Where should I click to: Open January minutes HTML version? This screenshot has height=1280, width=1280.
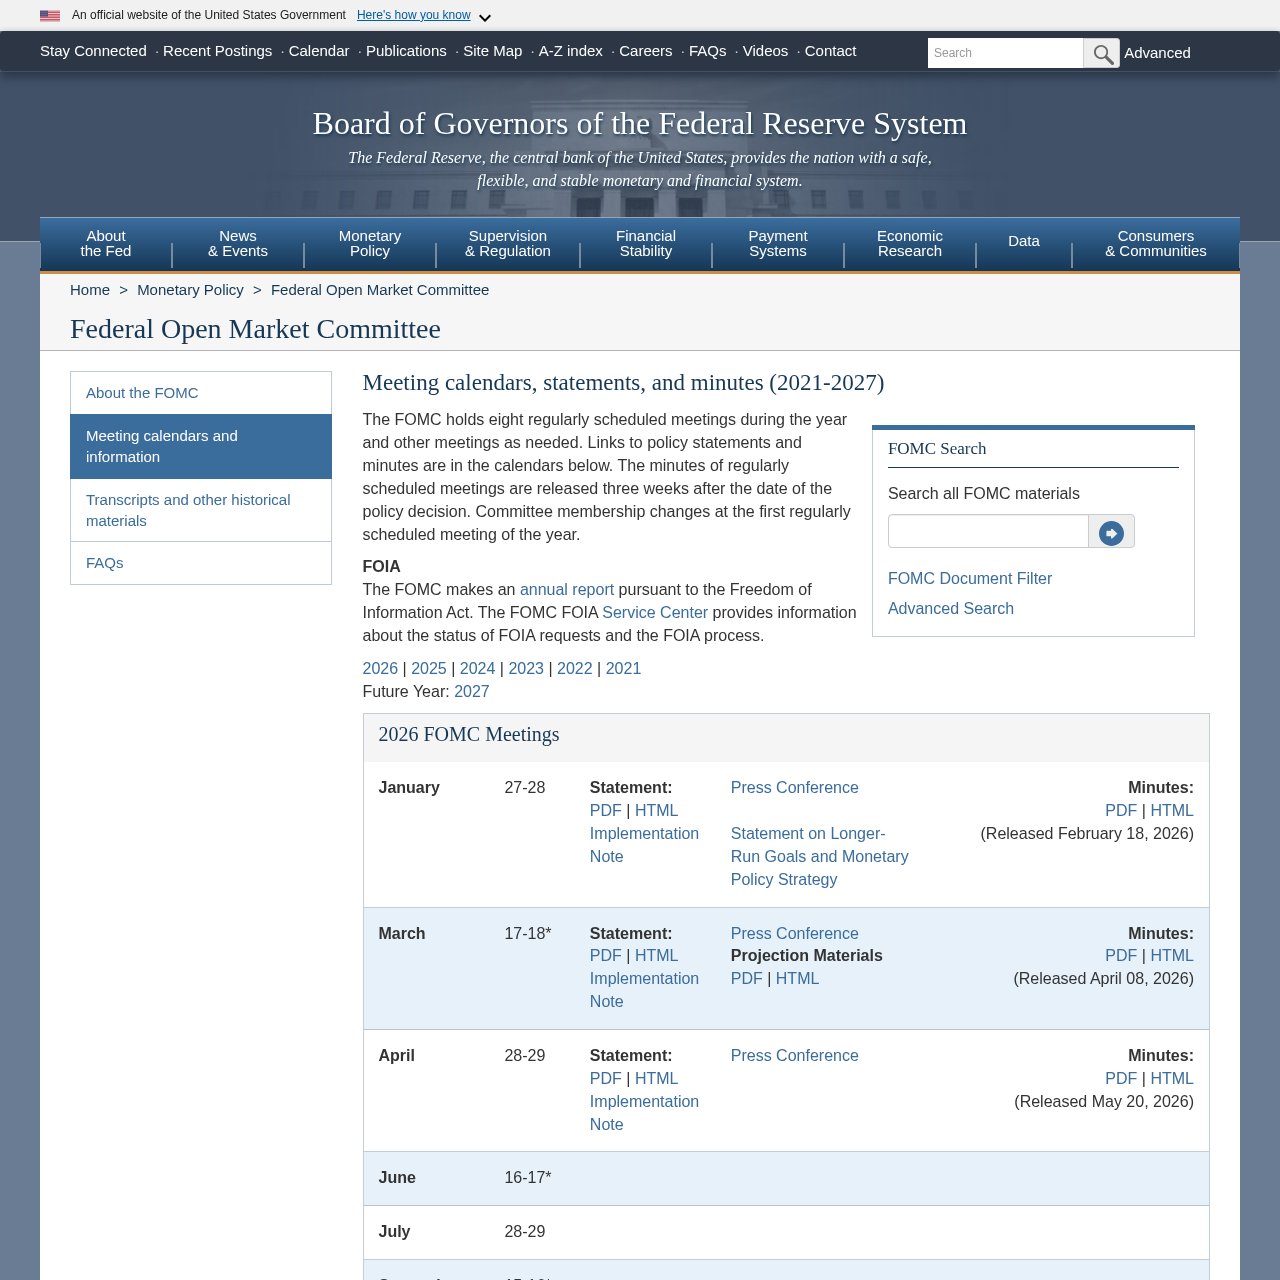point(1172,811)
